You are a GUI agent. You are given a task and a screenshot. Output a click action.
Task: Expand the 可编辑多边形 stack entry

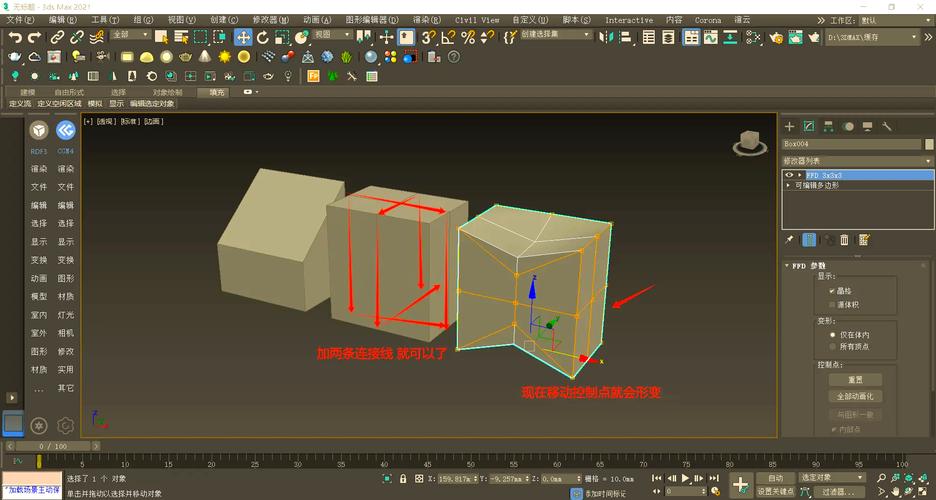789,185
